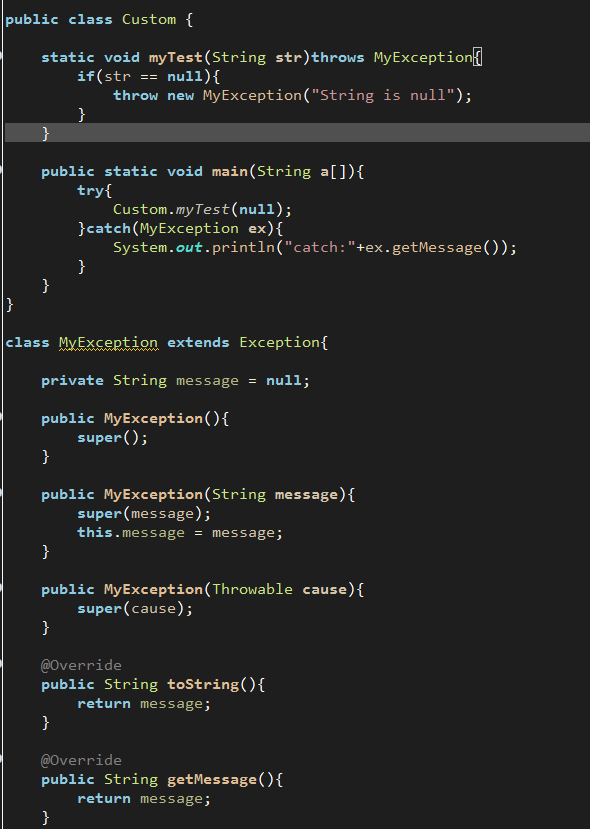Click 'cause' parameter name in constructor signature
This screenshot has width=590, height=829.
[324, 589]
